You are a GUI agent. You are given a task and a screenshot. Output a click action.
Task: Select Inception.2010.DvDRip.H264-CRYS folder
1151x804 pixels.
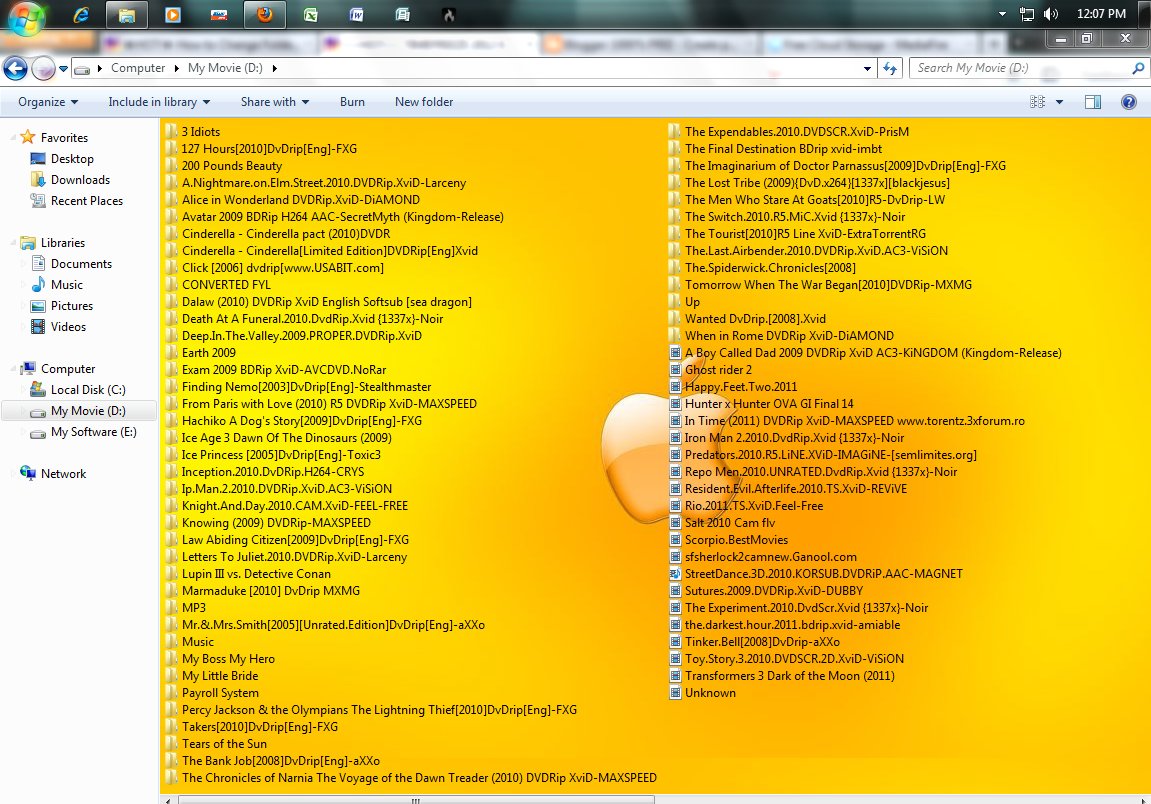[273, 471]
